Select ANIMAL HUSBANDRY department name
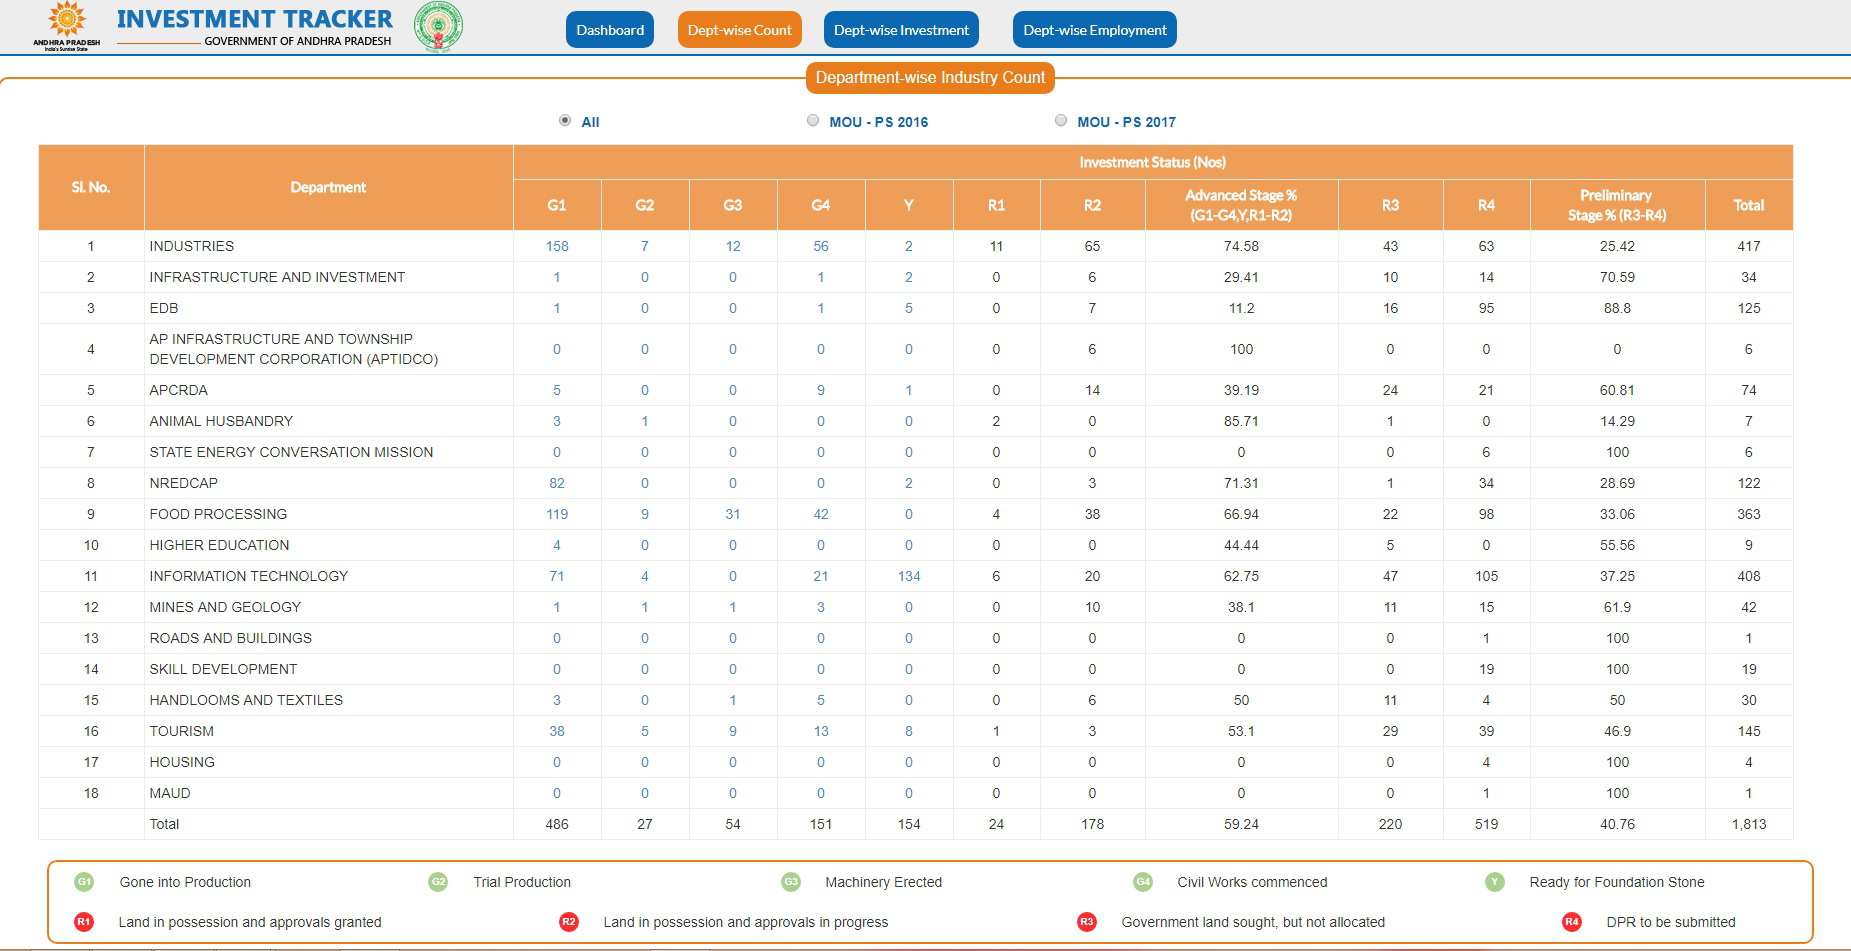This screenshot has width=1851, height=951. point(221,421)
